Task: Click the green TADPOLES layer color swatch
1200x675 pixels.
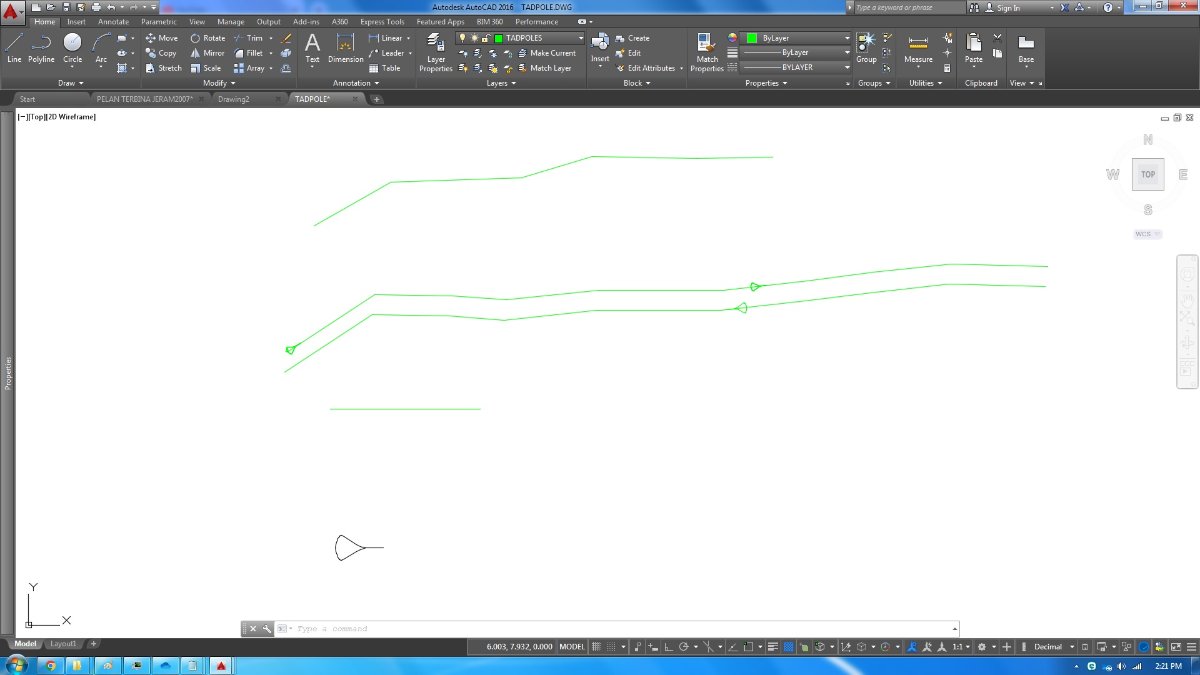Action: pyautogui.click(x=498, y=38)
